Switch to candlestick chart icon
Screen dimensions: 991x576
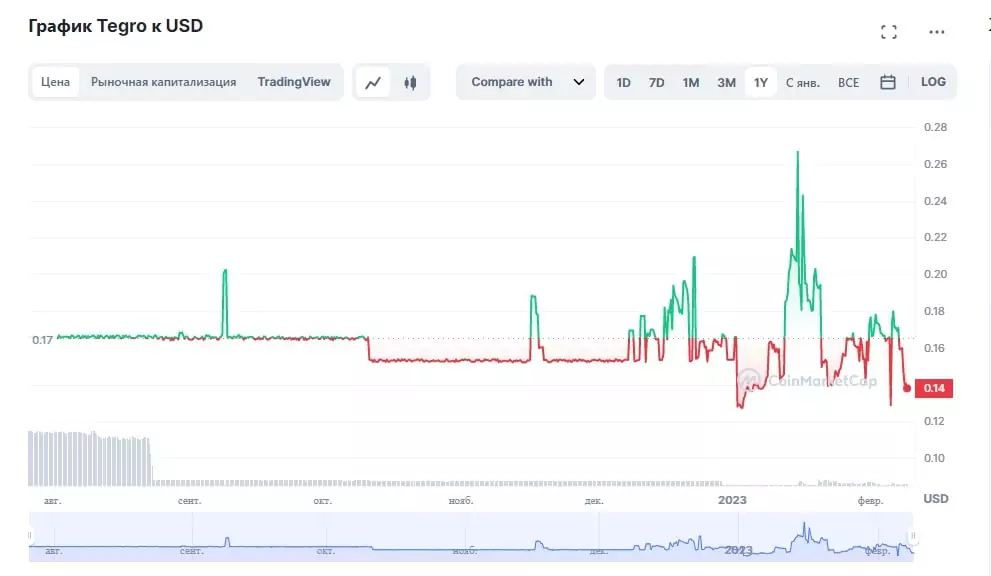410,83
